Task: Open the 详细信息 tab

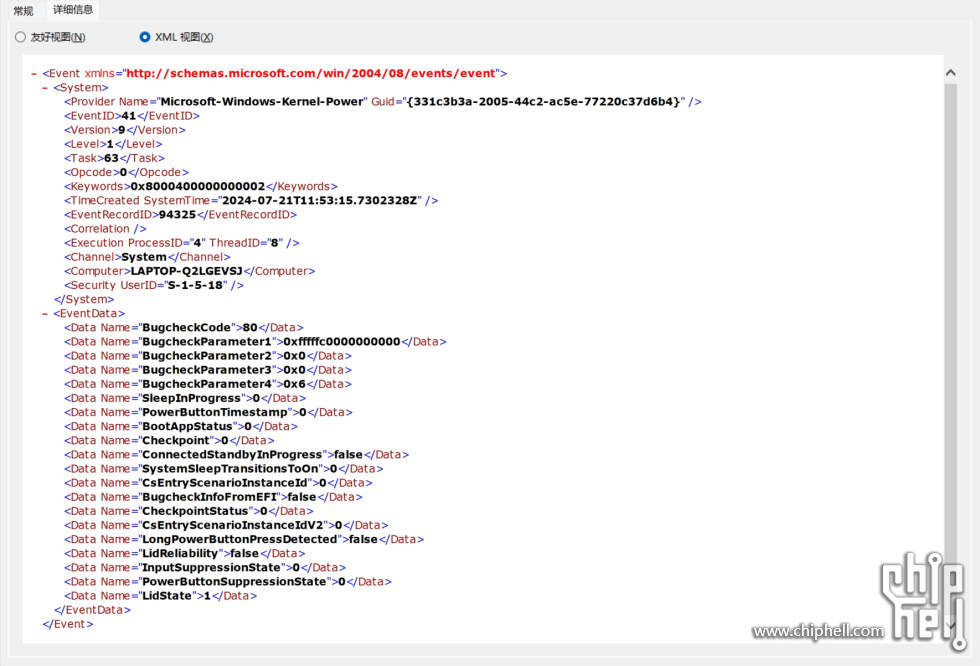Action: point(73,10)
